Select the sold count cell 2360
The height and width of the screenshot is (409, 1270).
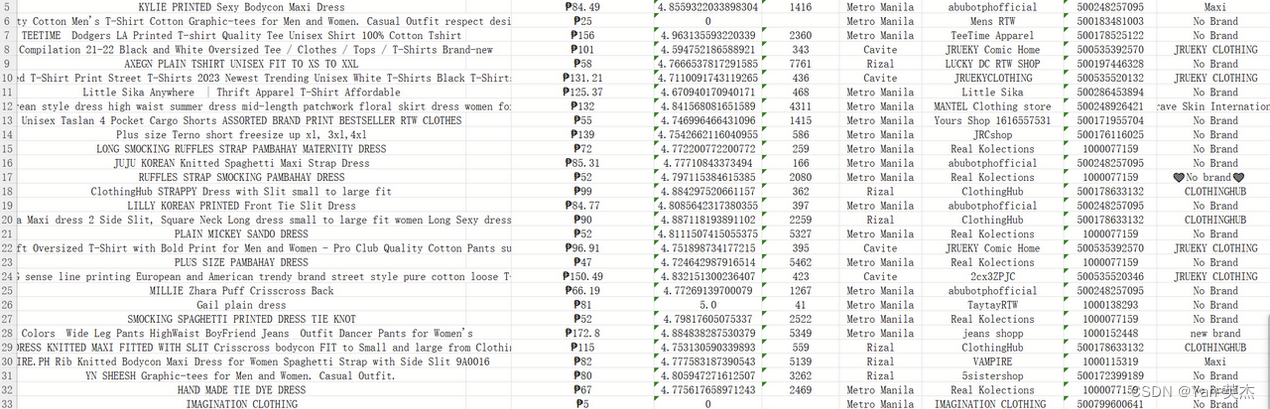pos(800,35)
